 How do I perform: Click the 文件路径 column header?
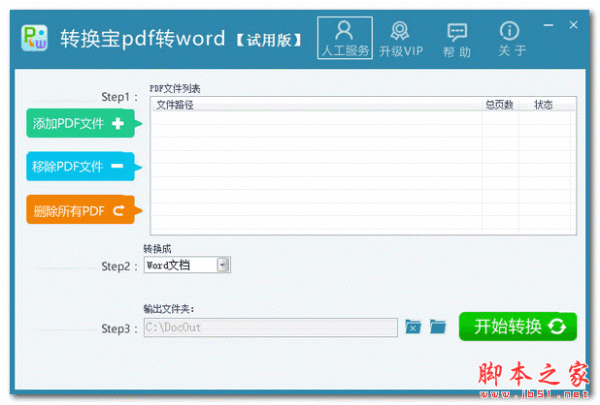click(x=316, y=105)
